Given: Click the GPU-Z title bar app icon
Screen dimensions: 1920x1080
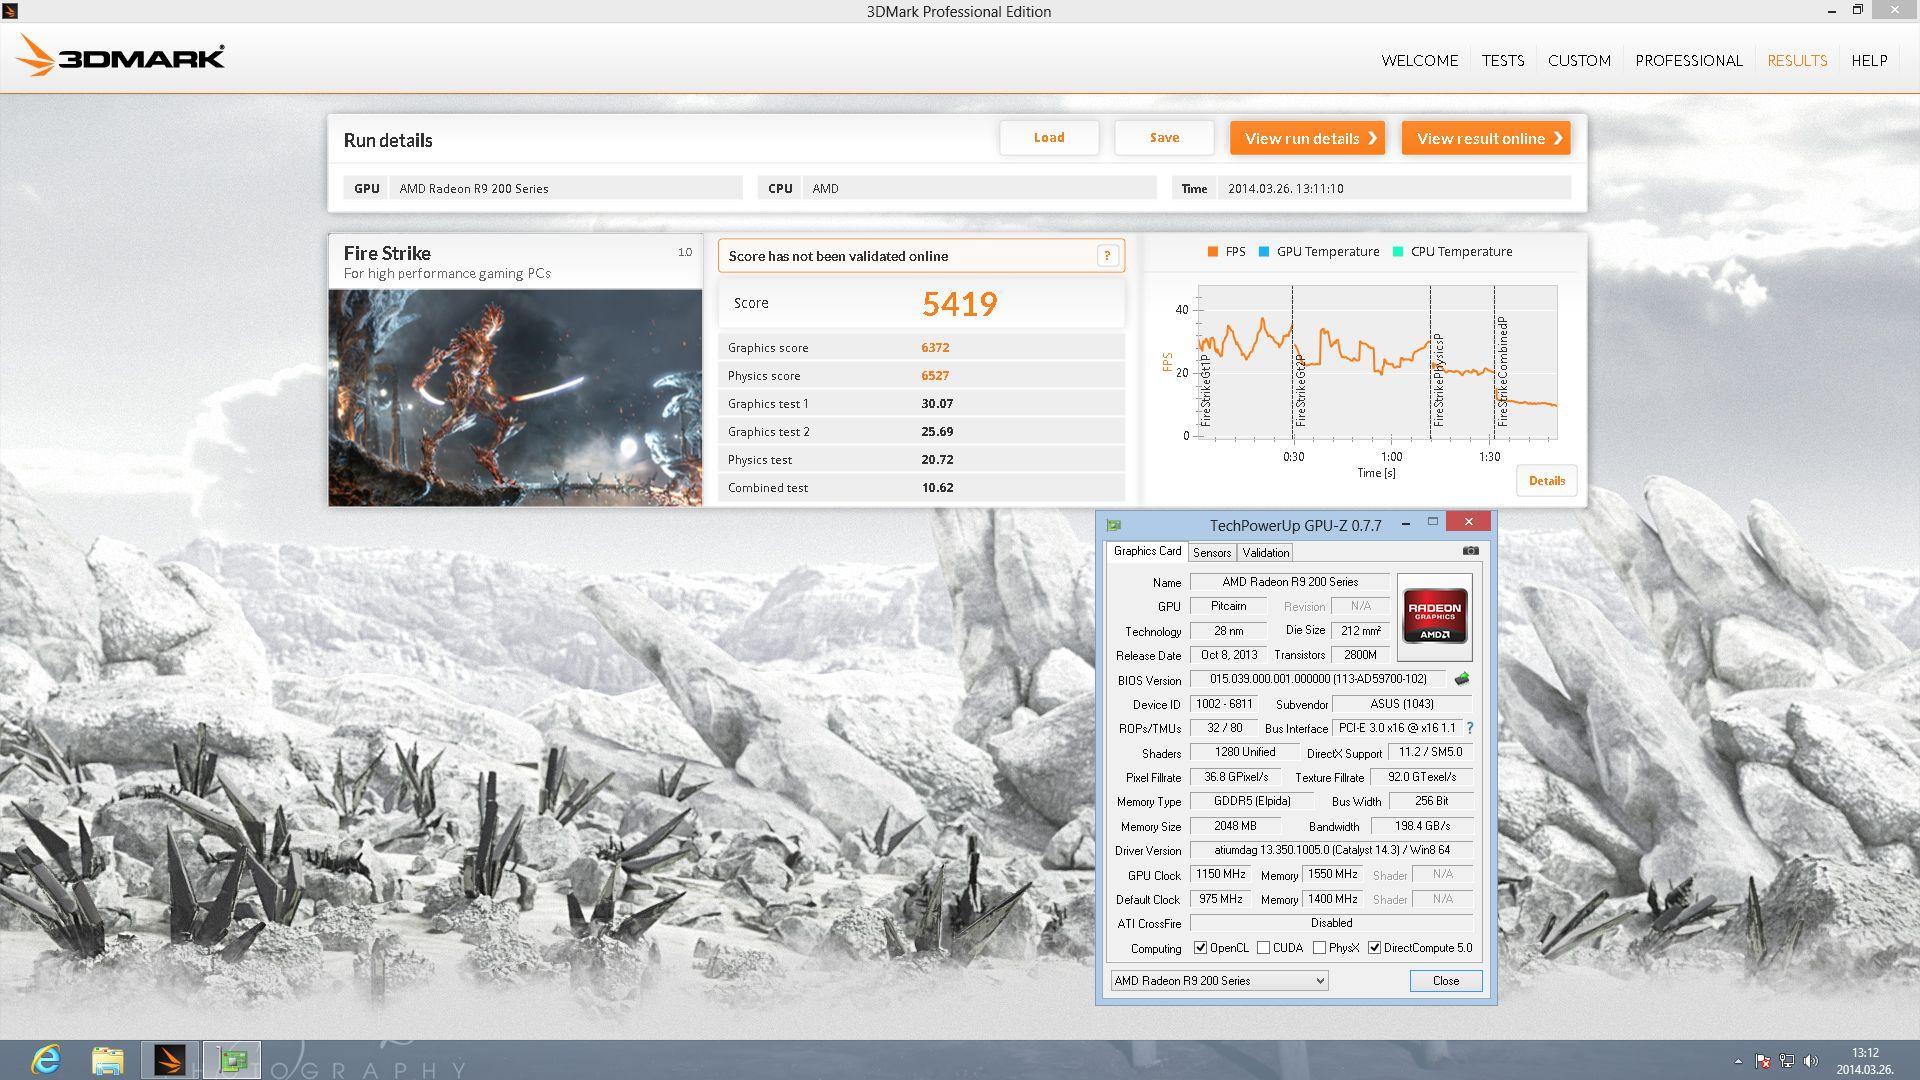Looking at the screenshot, I should [x=1114, y=525].
